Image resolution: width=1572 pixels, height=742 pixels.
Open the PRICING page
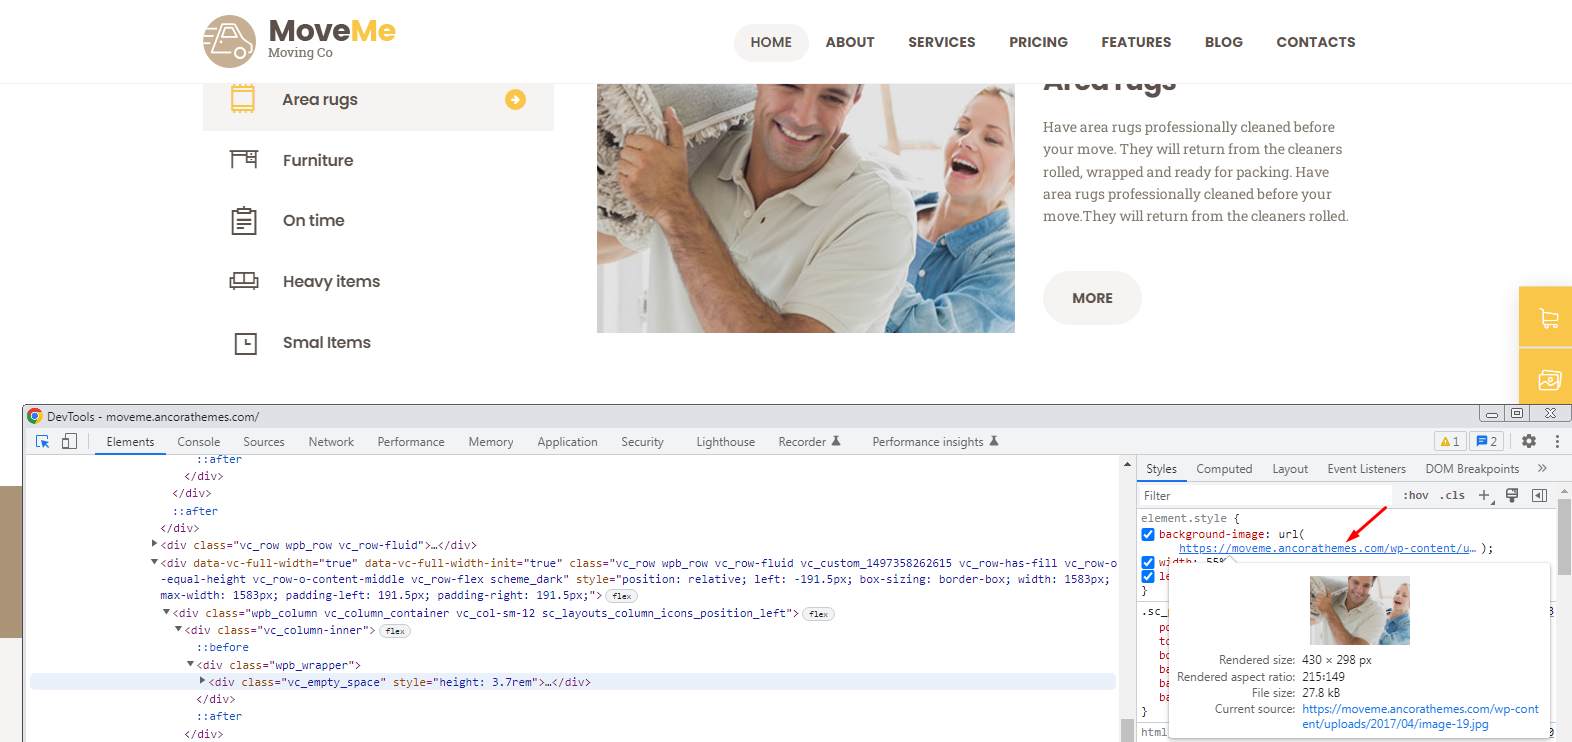tap(1038, 42)
